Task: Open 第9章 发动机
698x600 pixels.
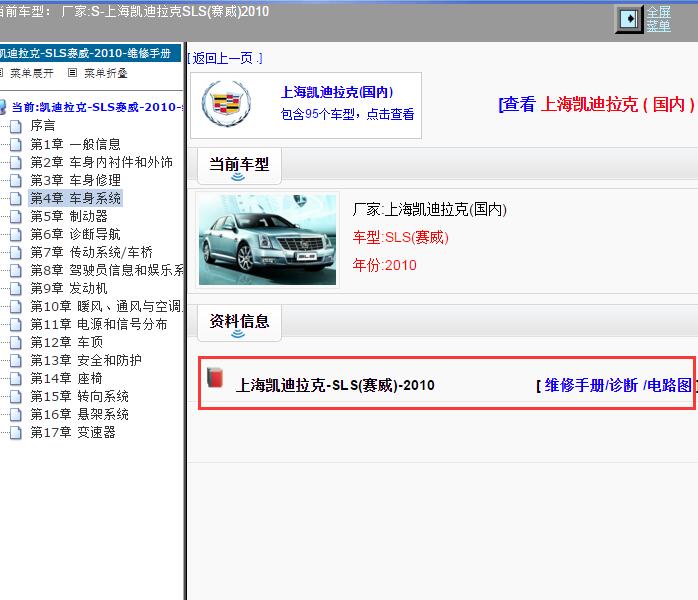Action: pyautogui.click(x=69, y=288)
